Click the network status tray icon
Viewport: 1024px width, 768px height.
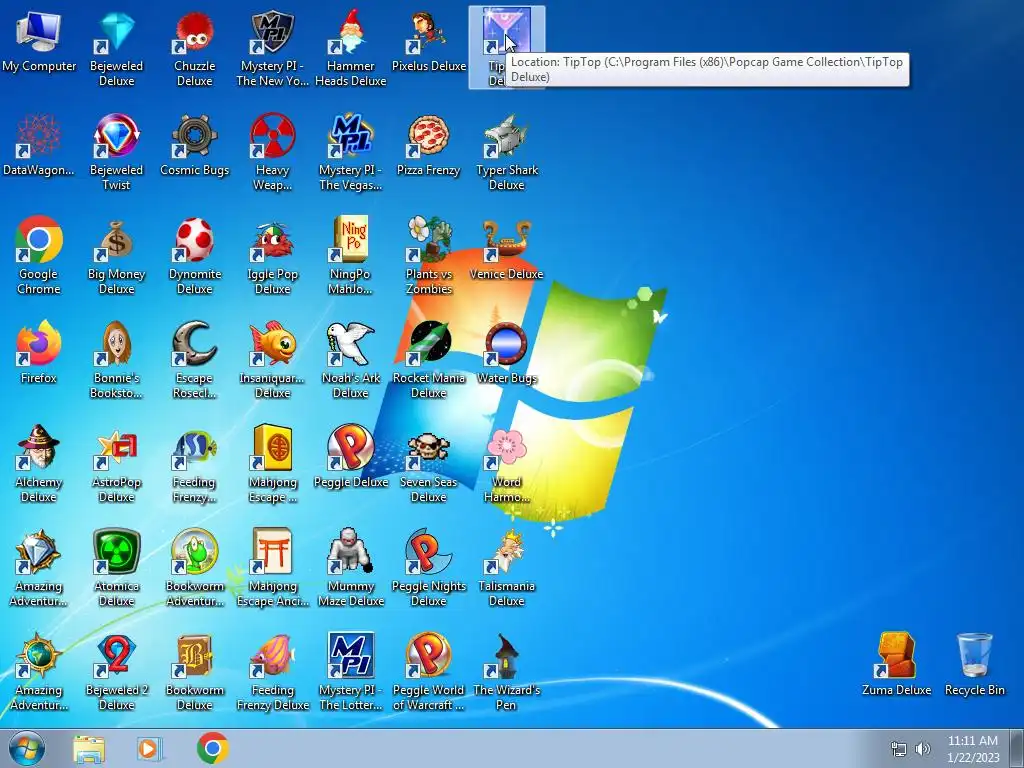tap(899, 749)
